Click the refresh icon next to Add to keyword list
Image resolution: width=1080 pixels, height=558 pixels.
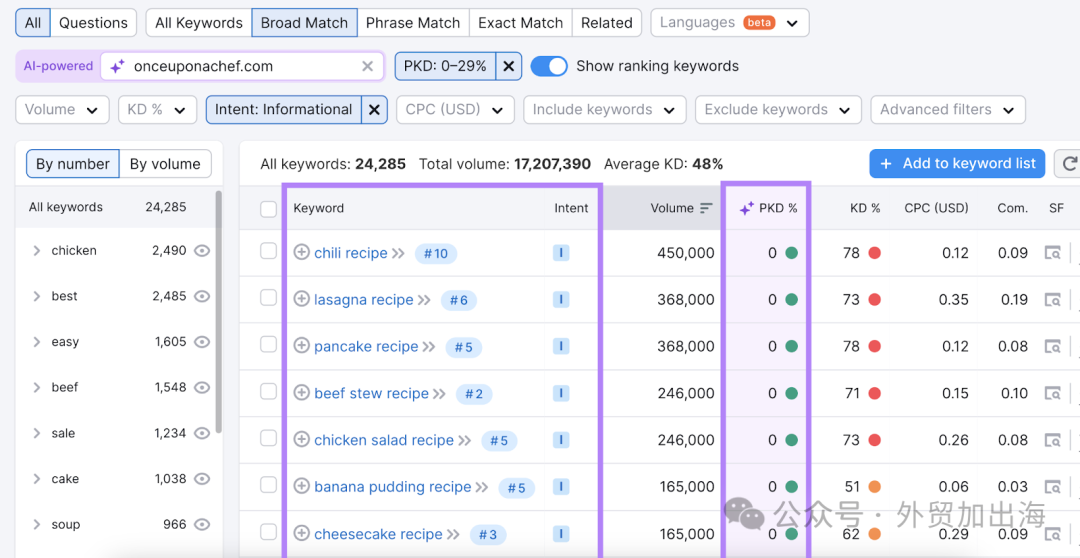click(x=1070, y=163)
